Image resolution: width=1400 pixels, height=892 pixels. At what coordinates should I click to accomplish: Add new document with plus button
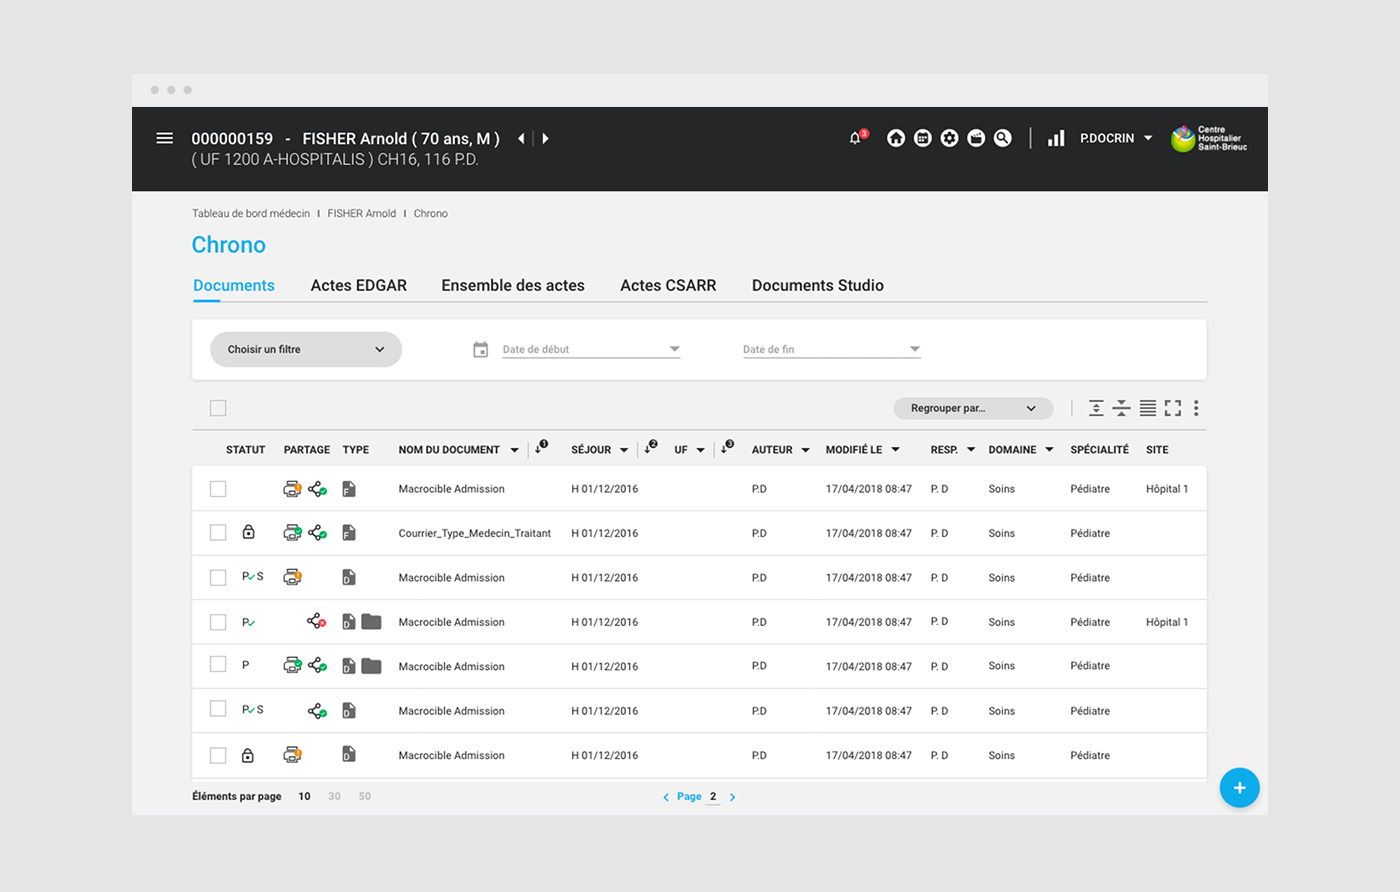(1239, 788)
